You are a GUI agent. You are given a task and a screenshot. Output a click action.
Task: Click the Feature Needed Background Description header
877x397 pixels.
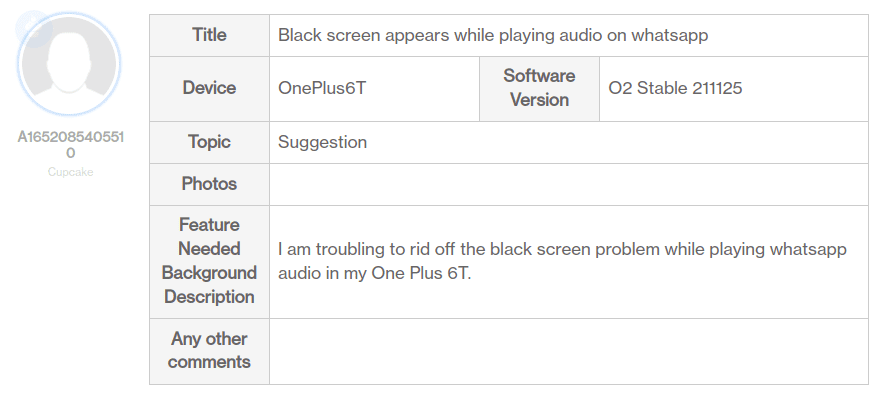(x=209, y=262)
